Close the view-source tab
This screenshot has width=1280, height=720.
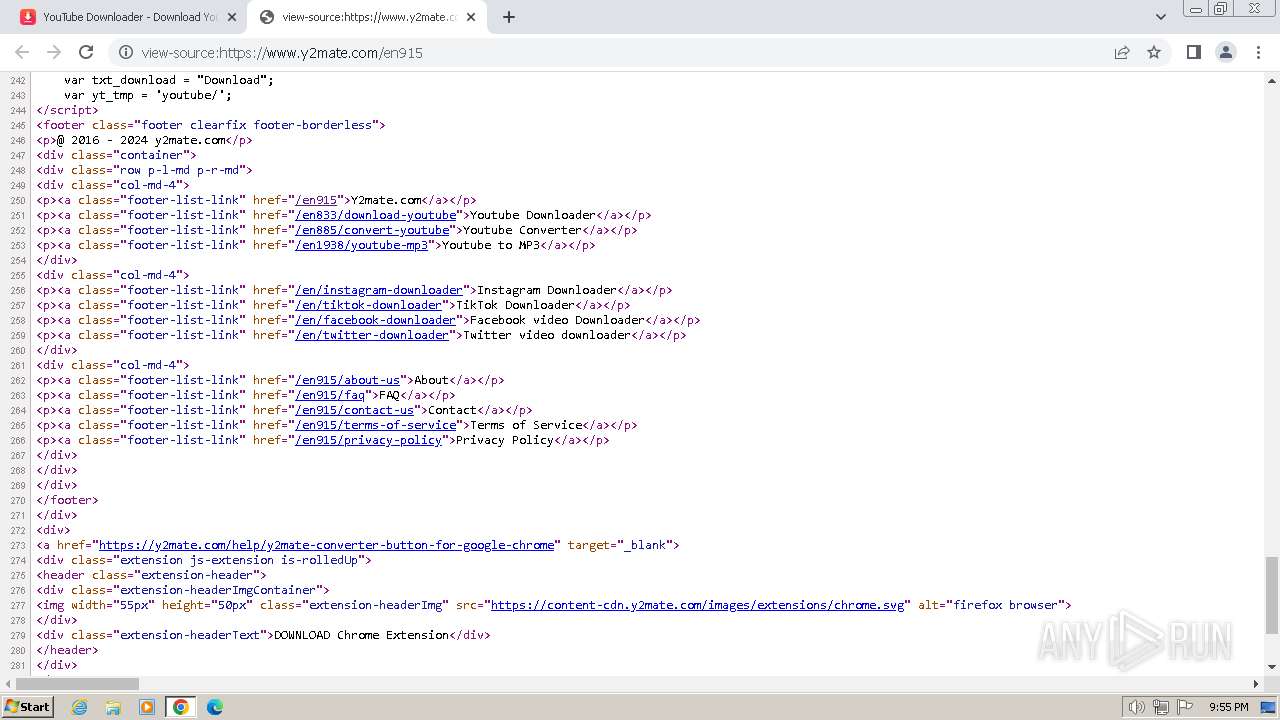[471, 17]
